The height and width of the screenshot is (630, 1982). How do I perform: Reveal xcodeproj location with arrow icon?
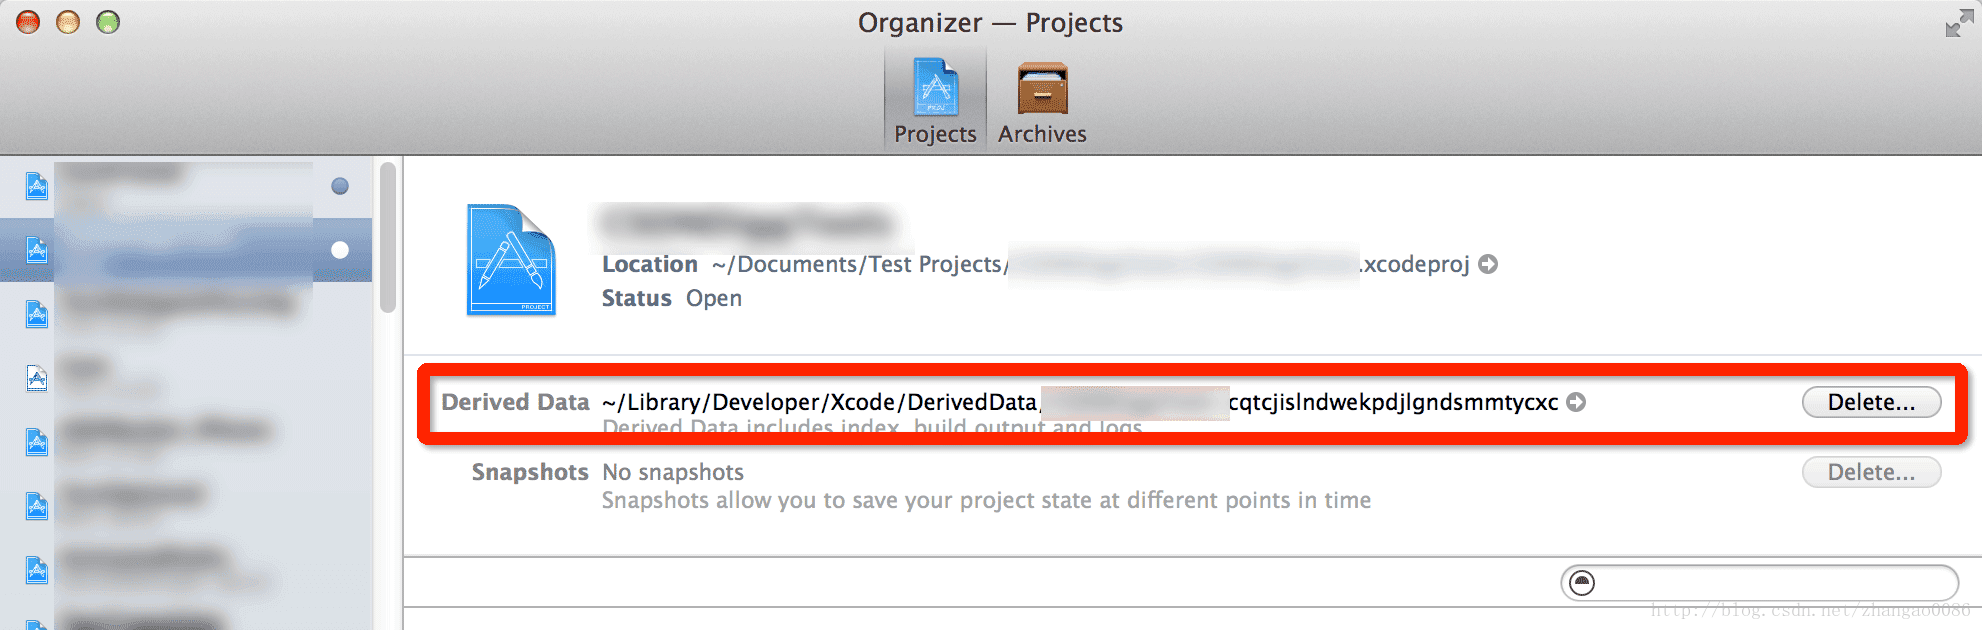(x=1488, y=264)
